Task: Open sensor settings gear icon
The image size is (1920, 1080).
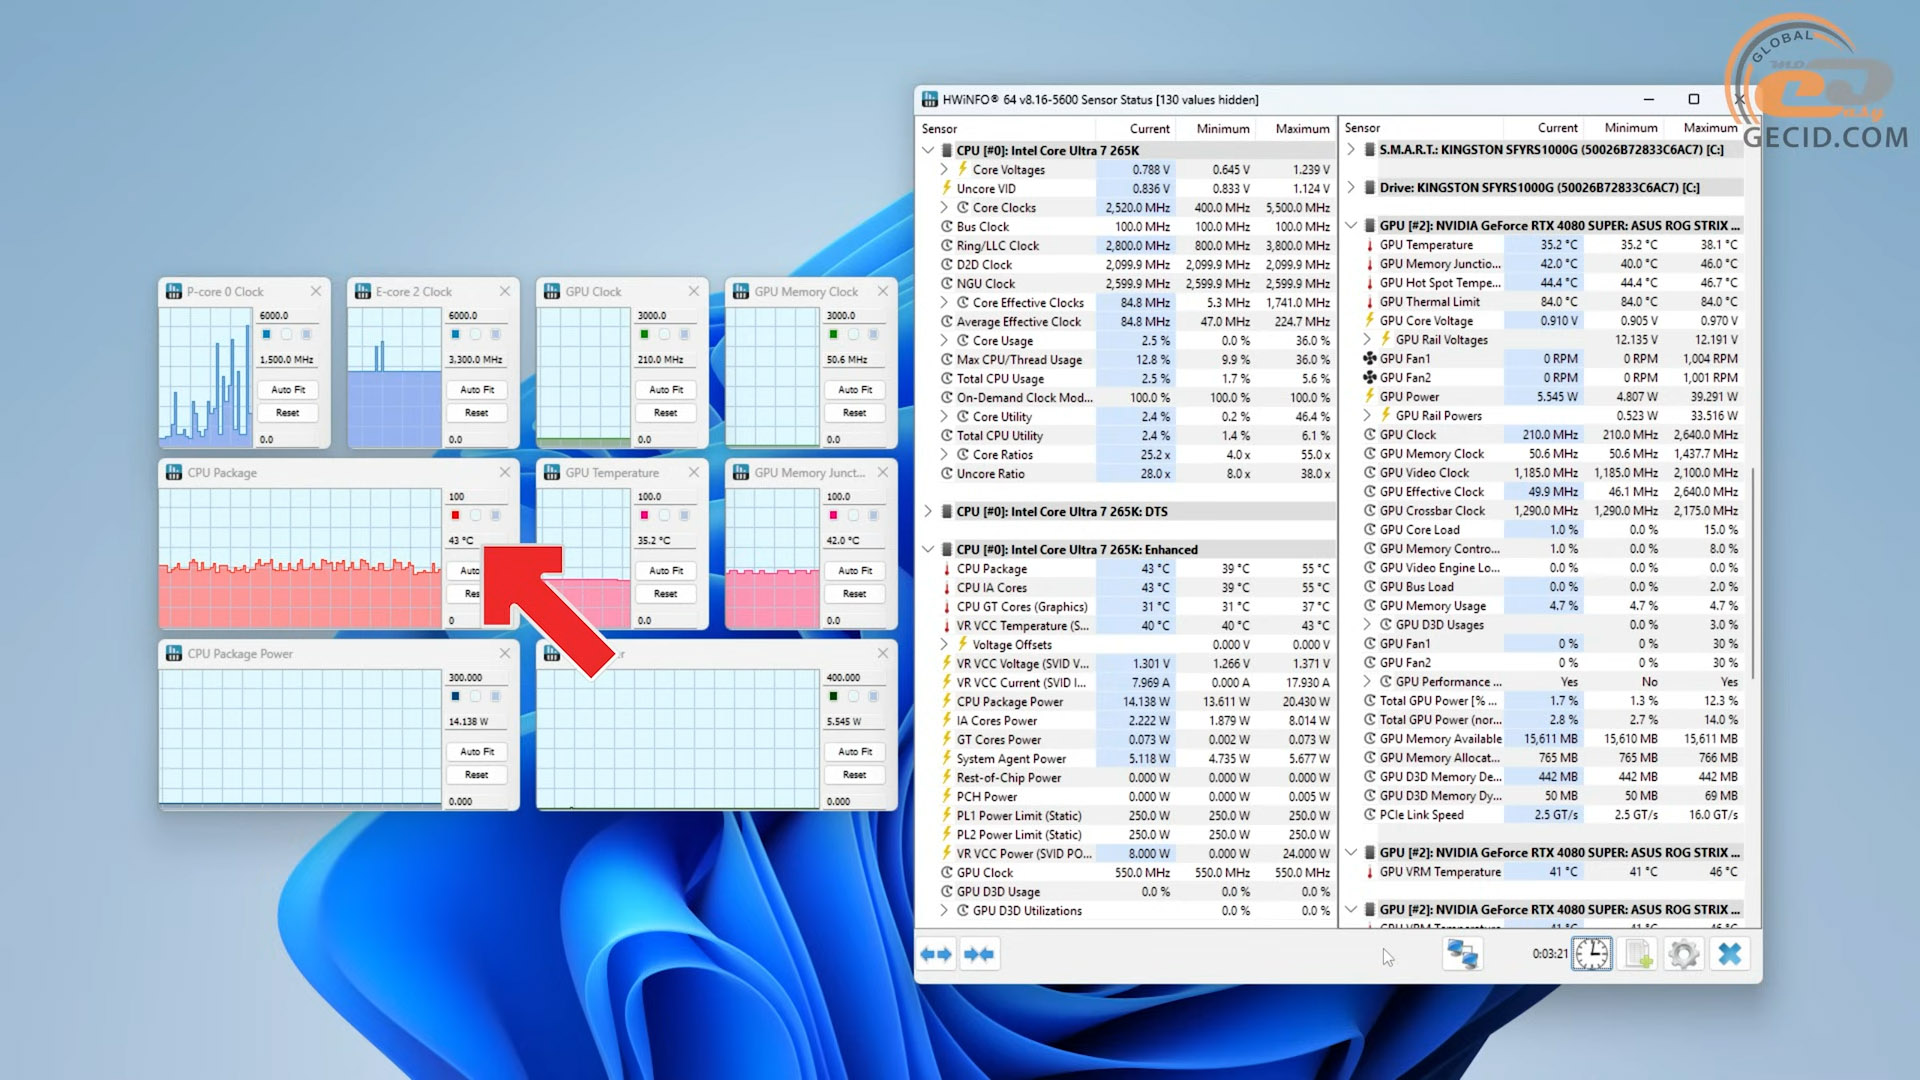Action: pyautogui.click(x=1684, y=954)
